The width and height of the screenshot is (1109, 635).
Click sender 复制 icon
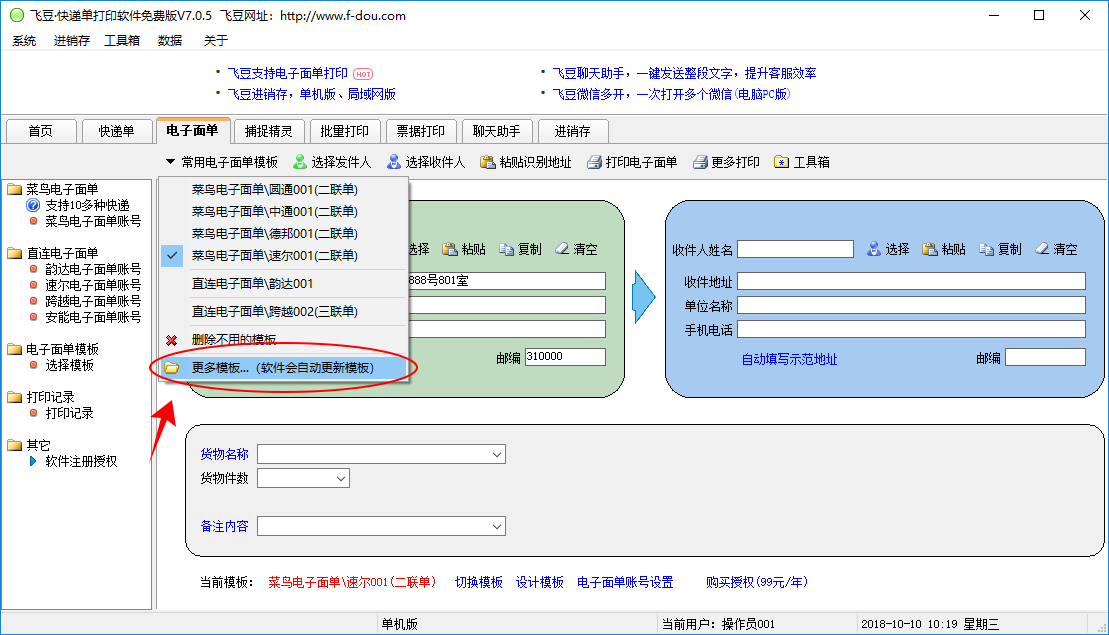pos(506,249)
